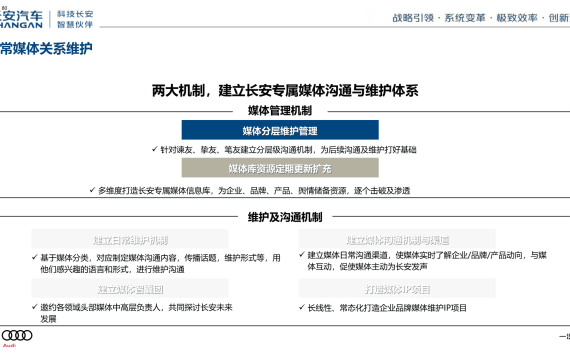Click the bullet text about 建立分层级沟通机制
The image size is (570, 360).
pyautogui.click(x=288, y=150)
